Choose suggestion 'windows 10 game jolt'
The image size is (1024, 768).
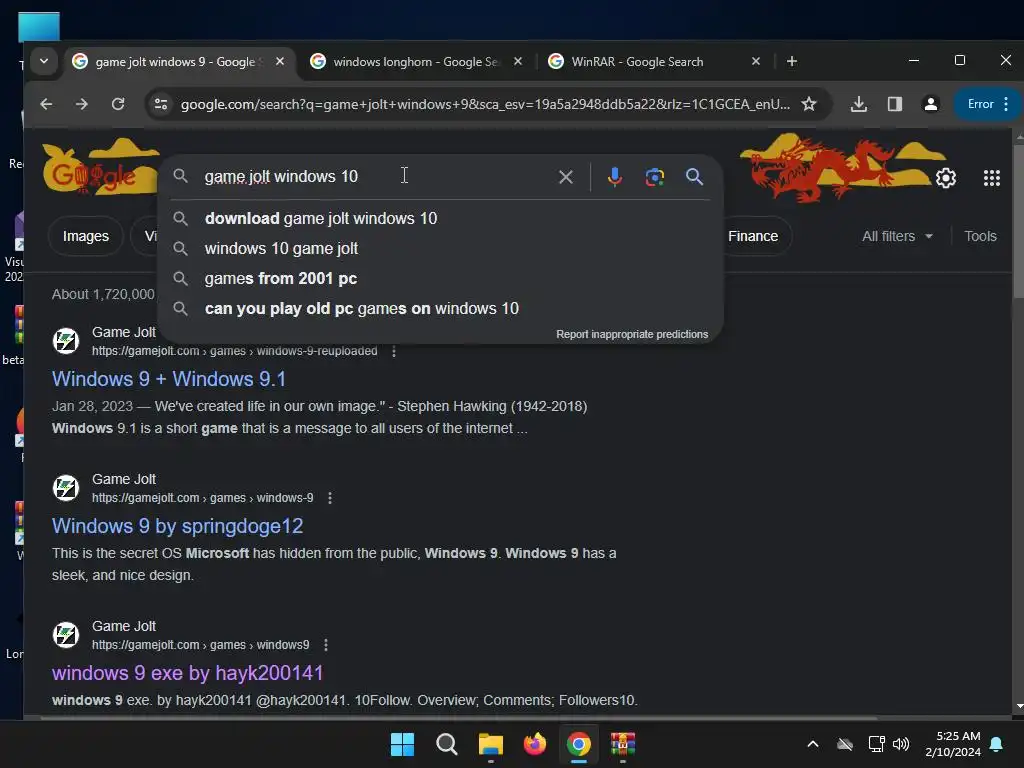tap(441, 248)
